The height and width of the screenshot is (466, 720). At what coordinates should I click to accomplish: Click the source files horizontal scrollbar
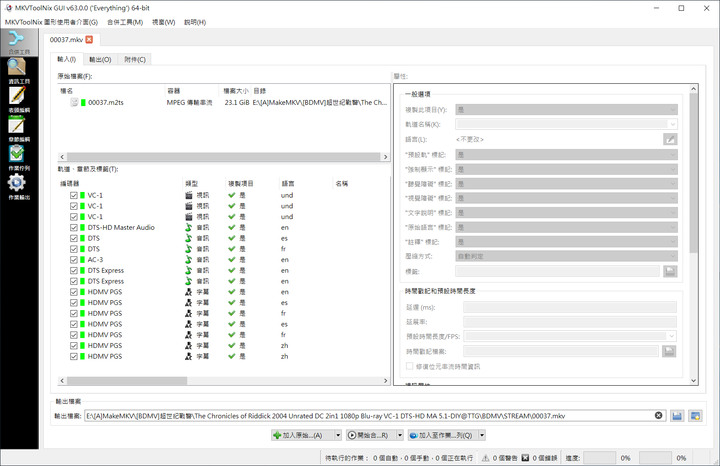[224, 157]
